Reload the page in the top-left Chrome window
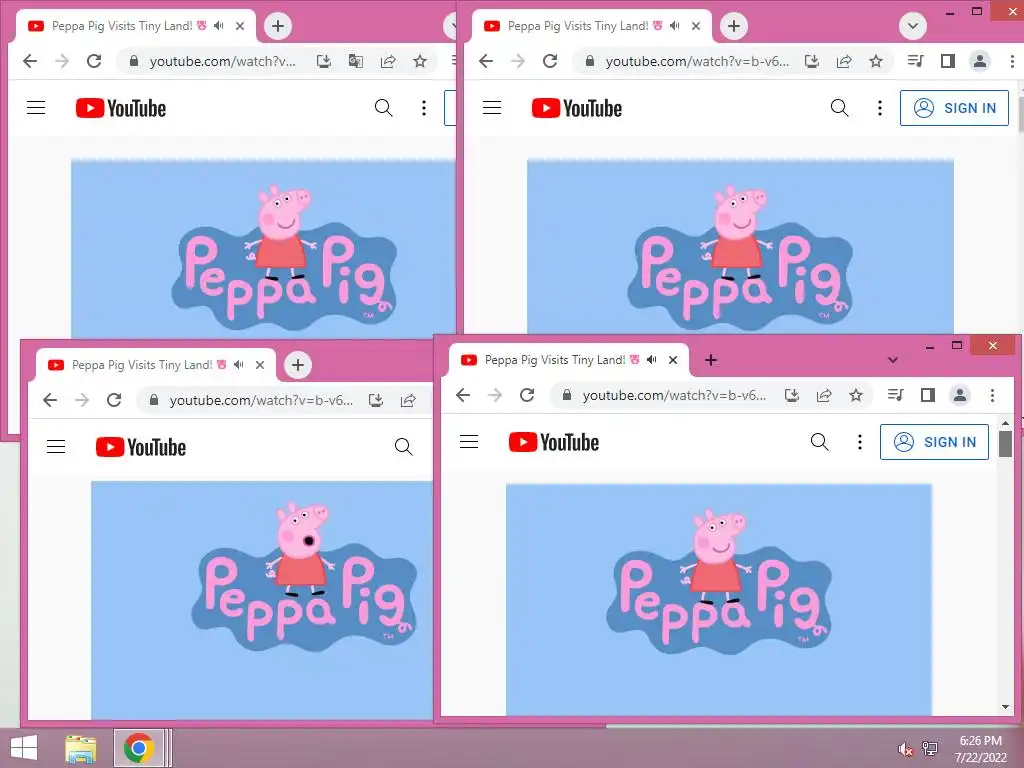 point(94,61)
